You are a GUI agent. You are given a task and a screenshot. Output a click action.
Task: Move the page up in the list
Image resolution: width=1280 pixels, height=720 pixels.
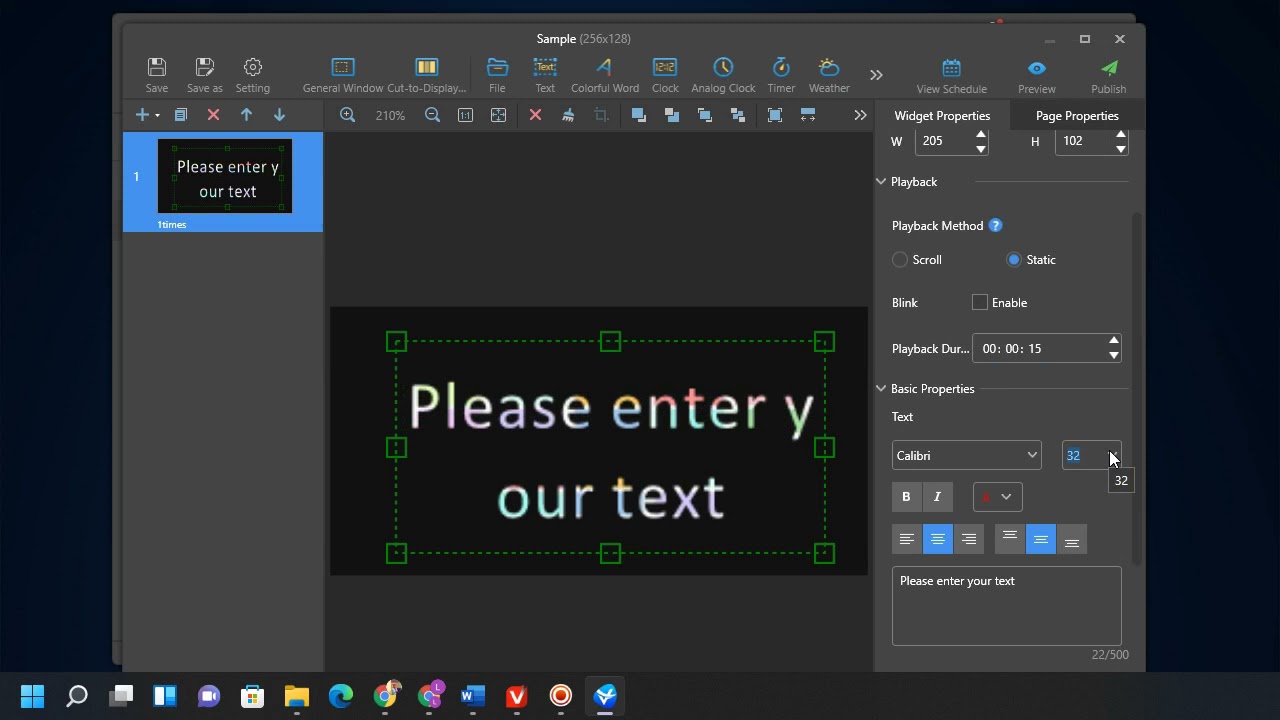point(246,115)
